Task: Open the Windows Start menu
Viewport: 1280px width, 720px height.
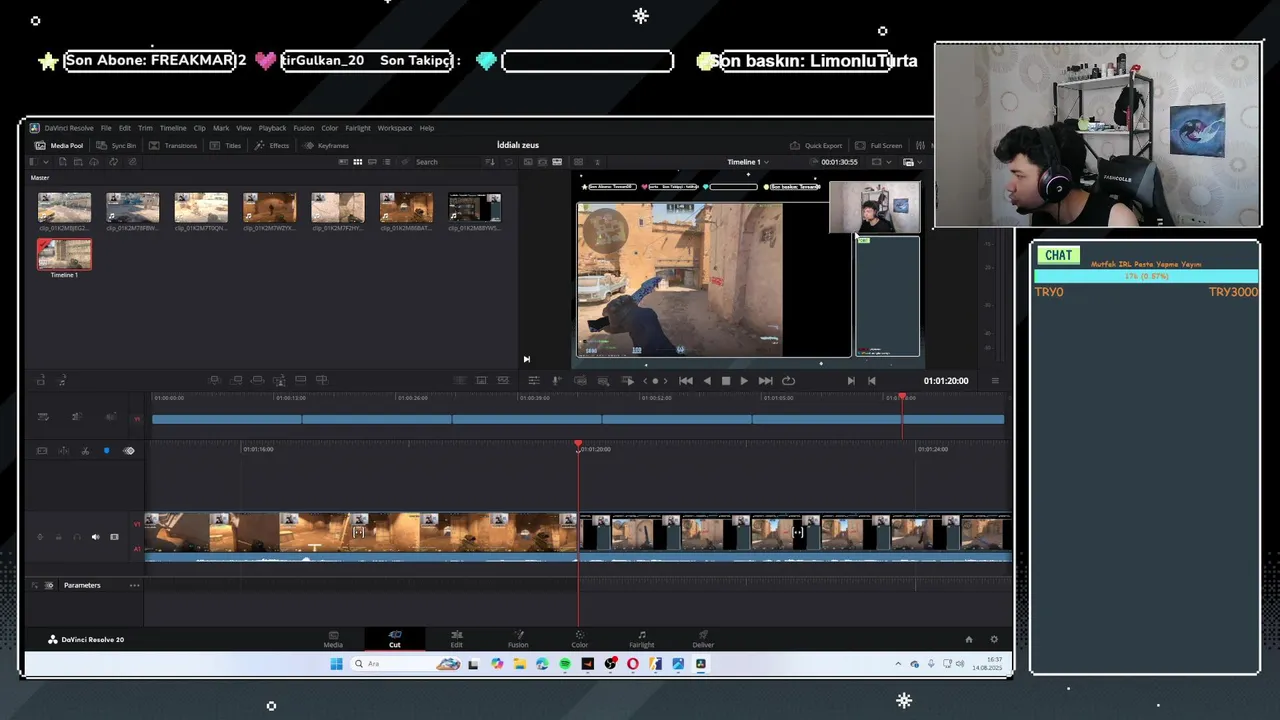Action: pyautogui.click(x=336, y=664)
